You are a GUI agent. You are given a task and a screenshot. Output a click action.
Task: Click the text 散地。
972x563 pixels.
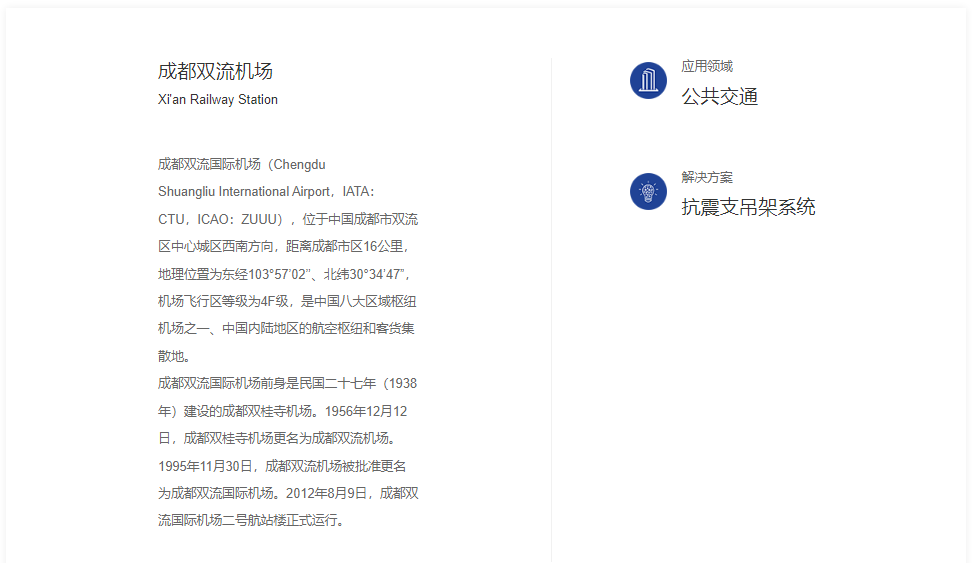click(174, 357)
